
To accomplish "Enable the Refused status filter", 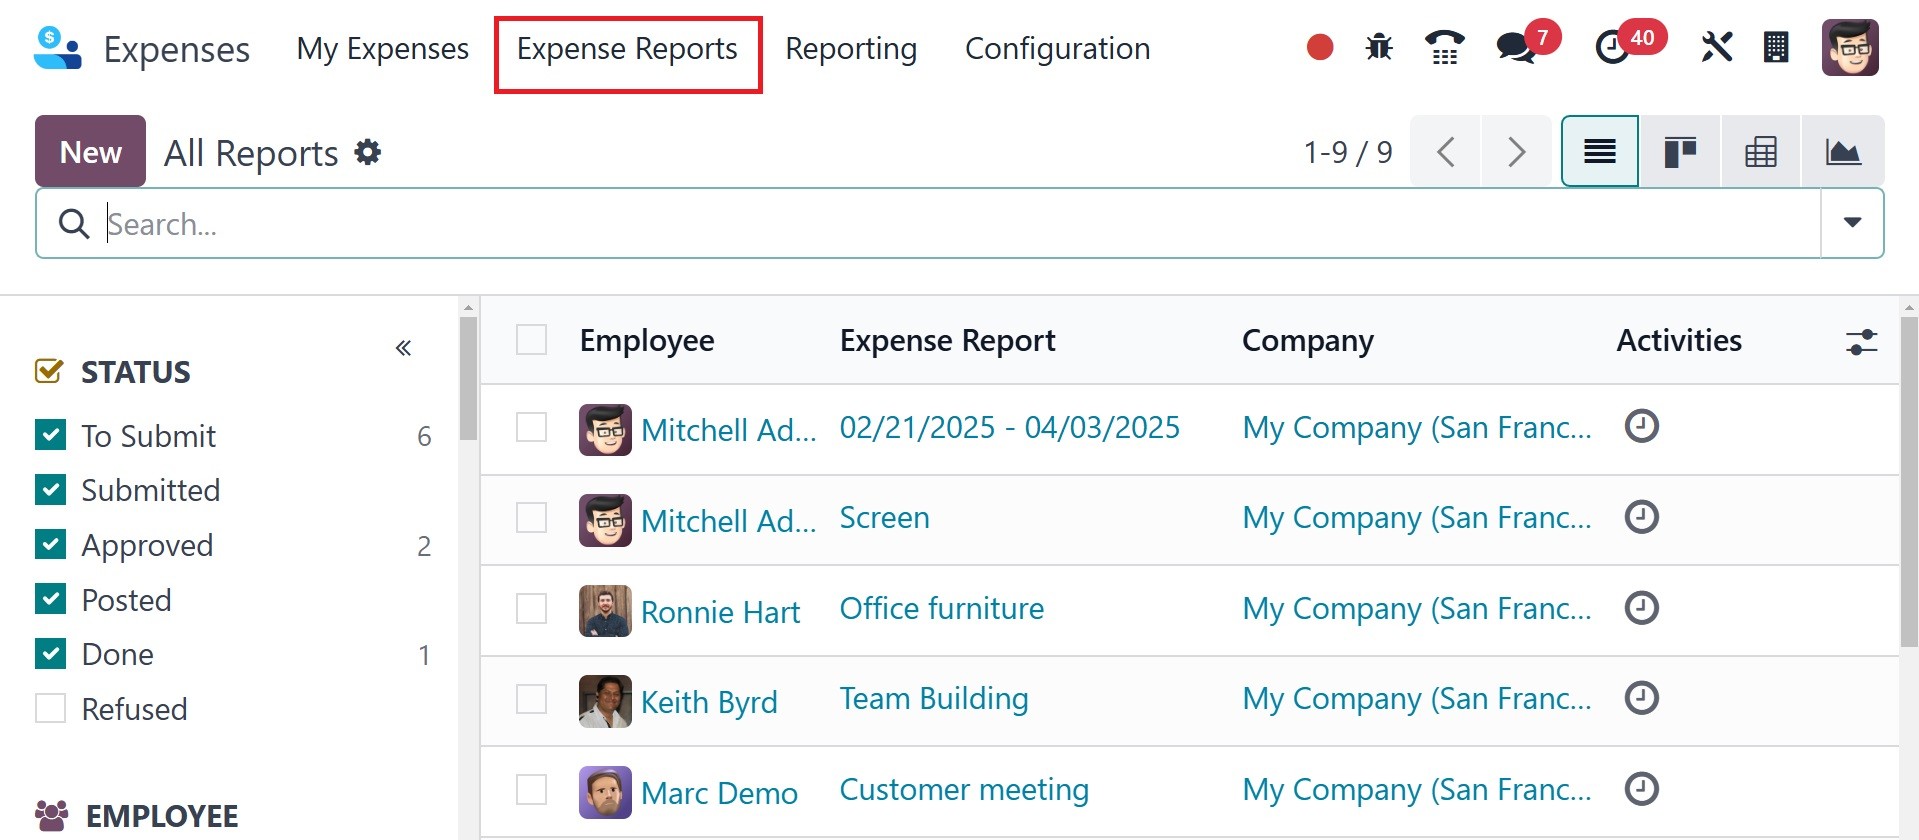I will (x=50, y=708).
